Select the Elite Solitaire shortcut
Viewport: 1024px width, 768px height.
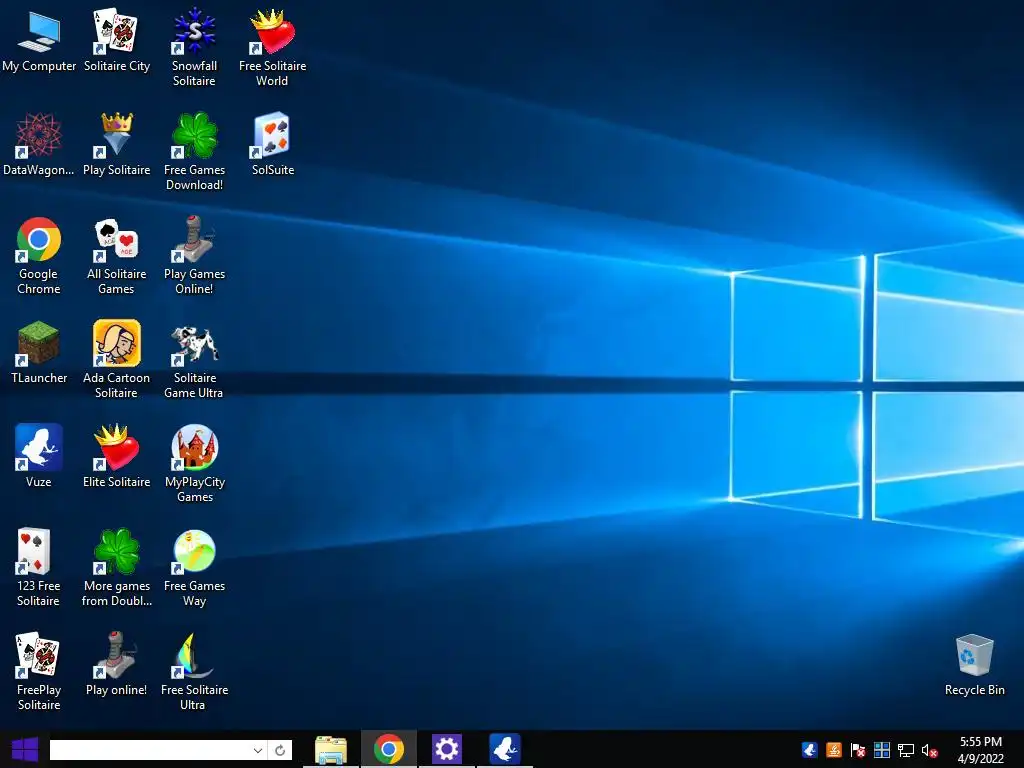[116, 456]
